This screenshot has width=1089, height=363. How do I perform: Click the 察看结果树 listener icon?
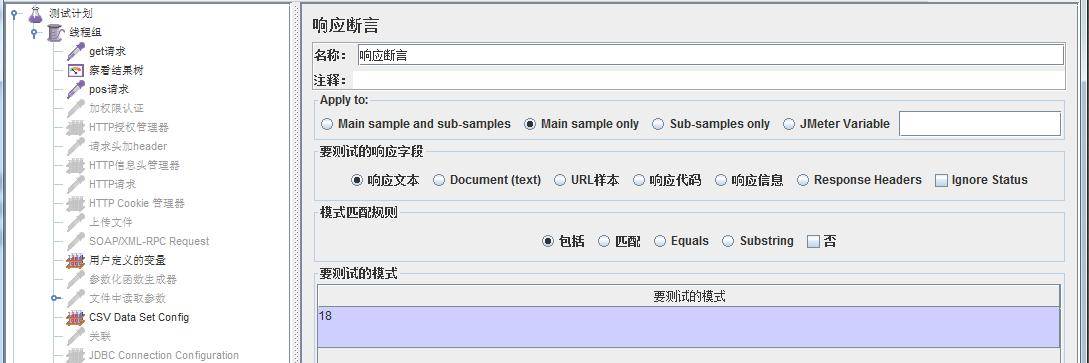click(x=76, y=70)
